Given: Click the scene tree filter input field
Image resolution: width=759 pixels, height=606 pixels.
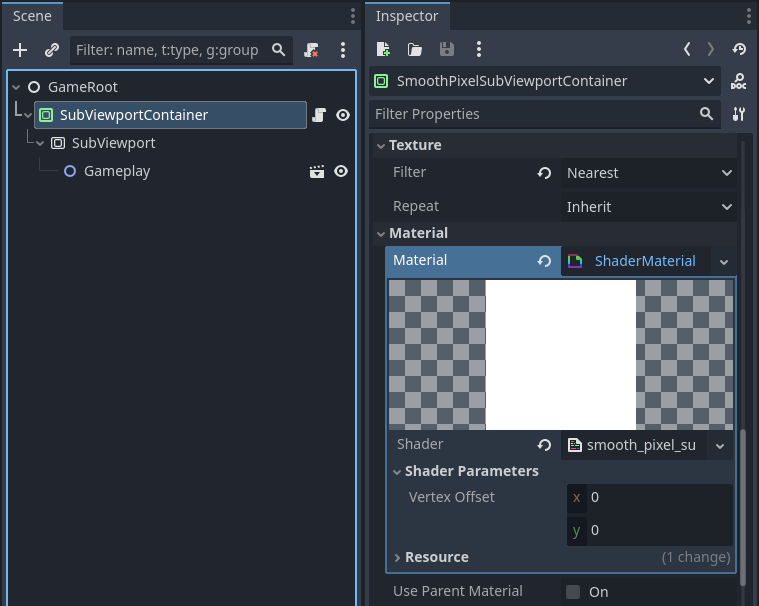Looking at the screenshot, I should (x=182, y=50).
